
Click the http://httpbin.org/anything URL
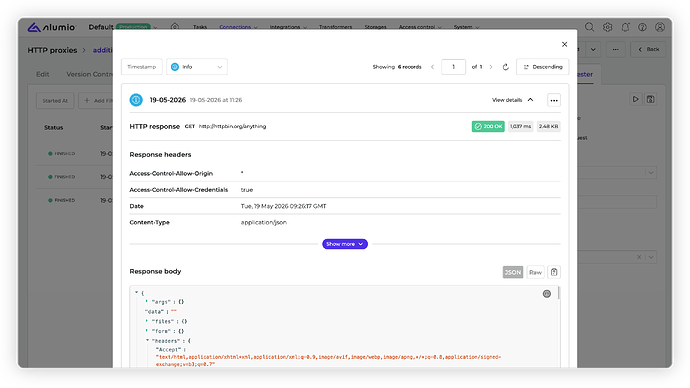tap(232, 126)
